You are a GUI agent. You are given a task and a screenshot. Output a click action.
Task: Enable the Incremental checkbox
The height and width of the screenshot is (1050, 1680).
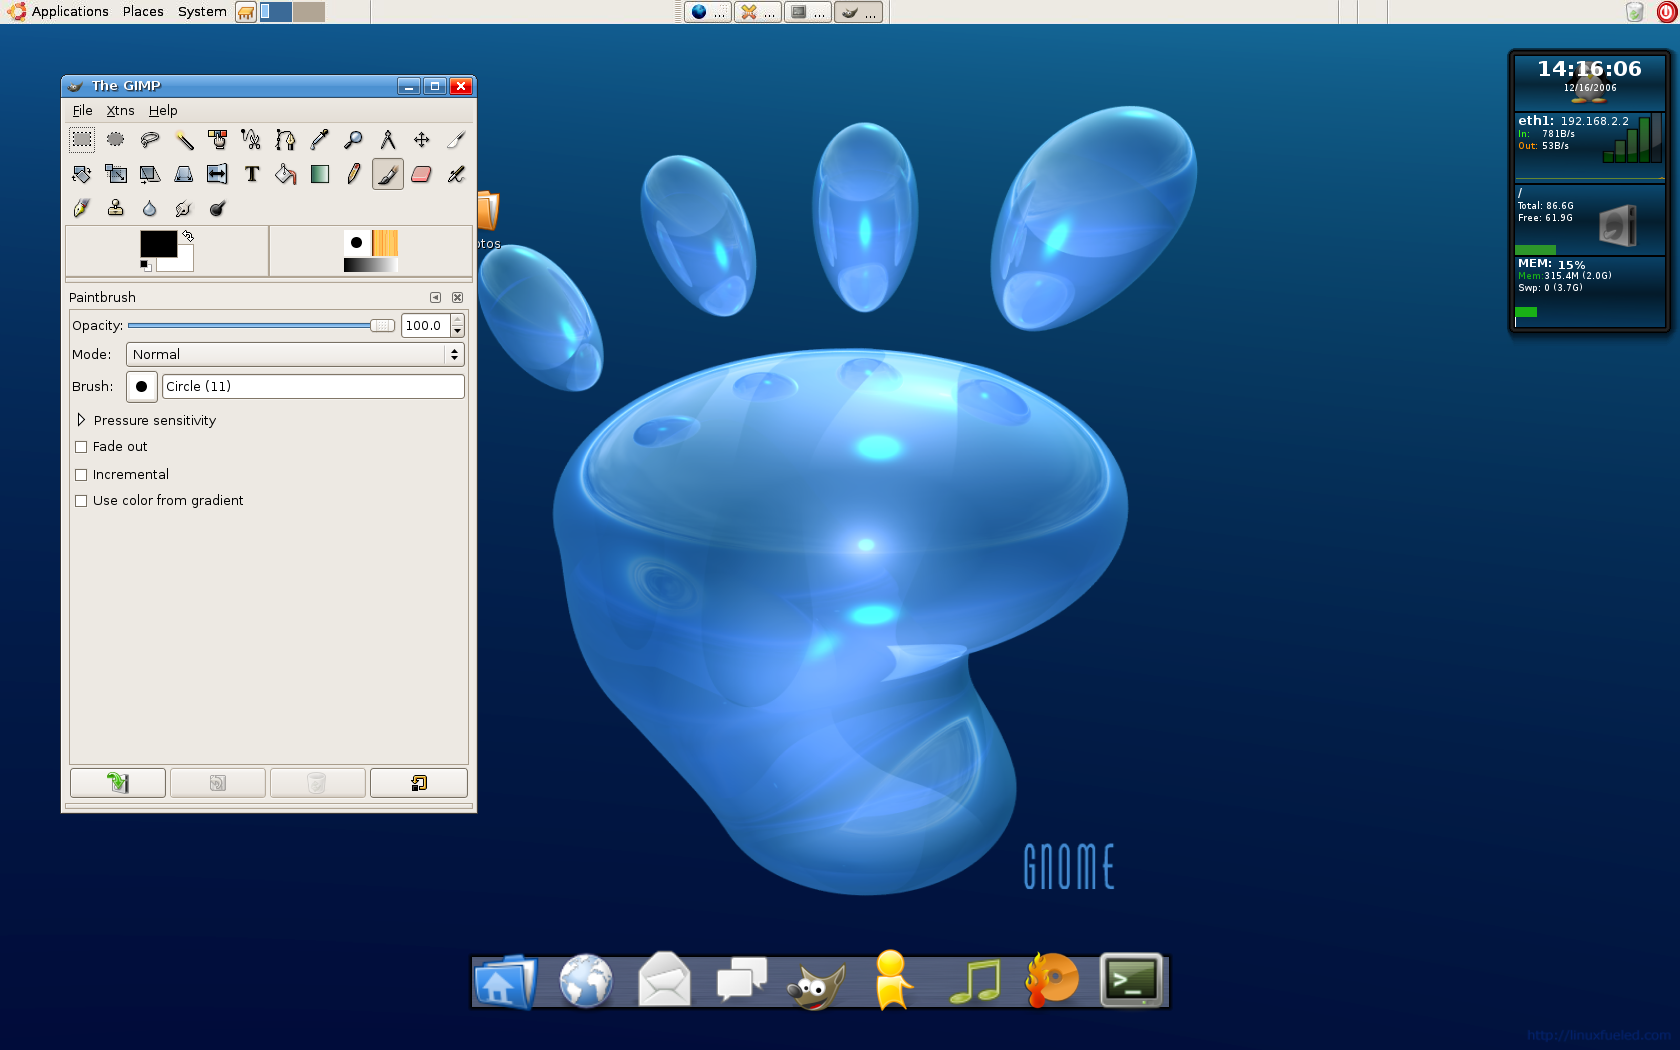pyautogui.click(x=81, y=475)
